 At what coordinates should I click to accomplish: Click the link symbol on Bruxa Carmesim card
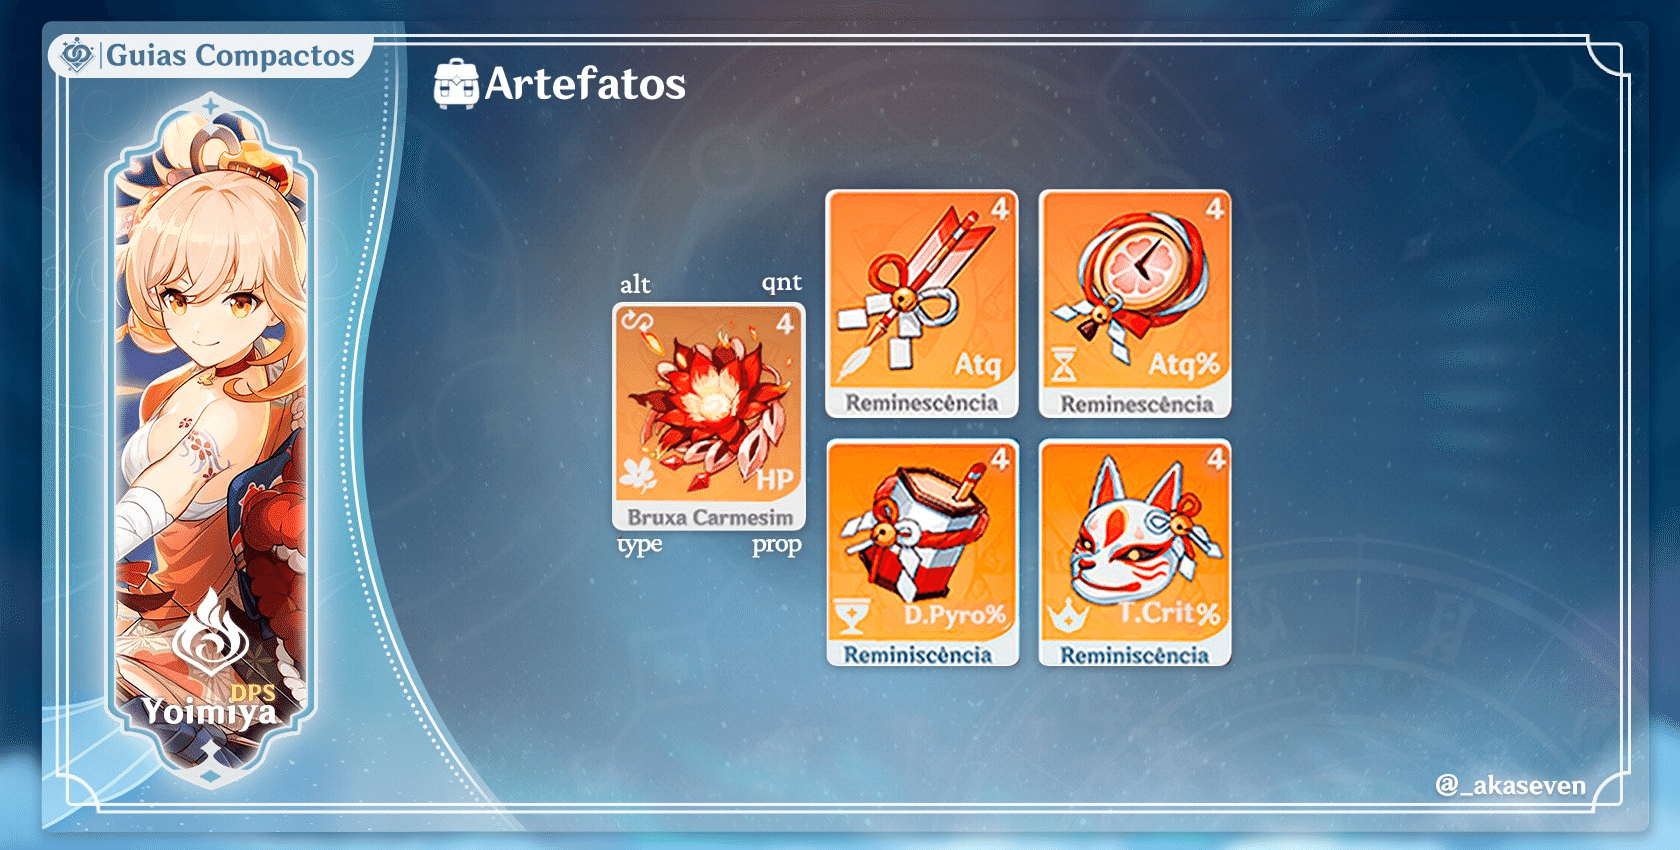[x=636, y=322]
